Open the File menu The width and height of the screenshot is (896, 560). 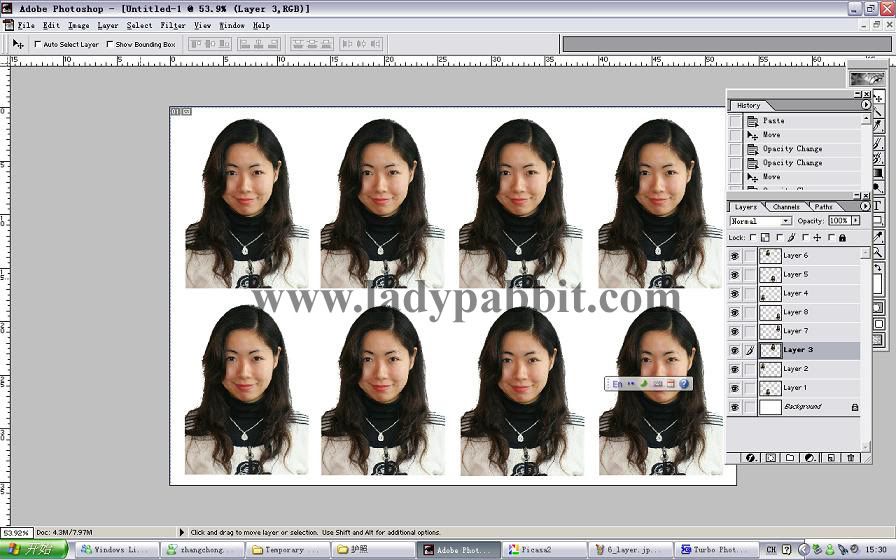26,26
